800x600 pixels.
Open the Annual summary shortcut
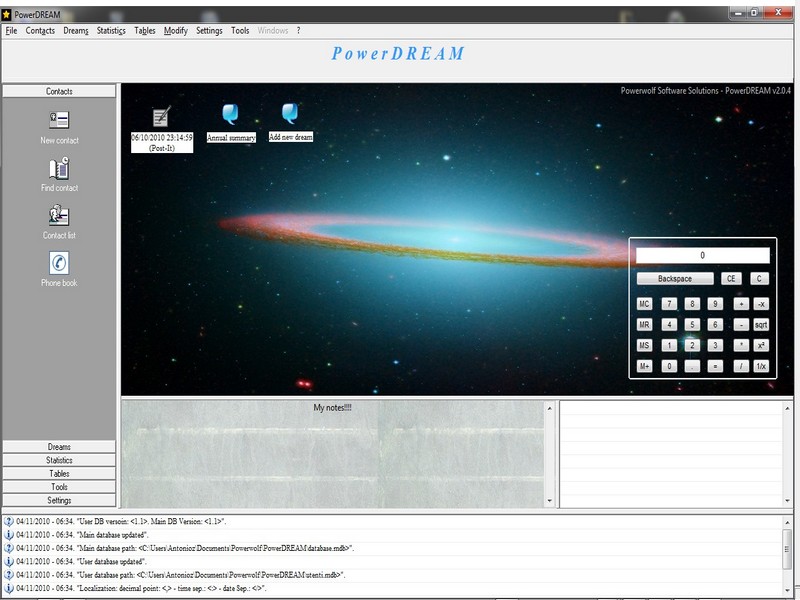(x=231, y=114)
